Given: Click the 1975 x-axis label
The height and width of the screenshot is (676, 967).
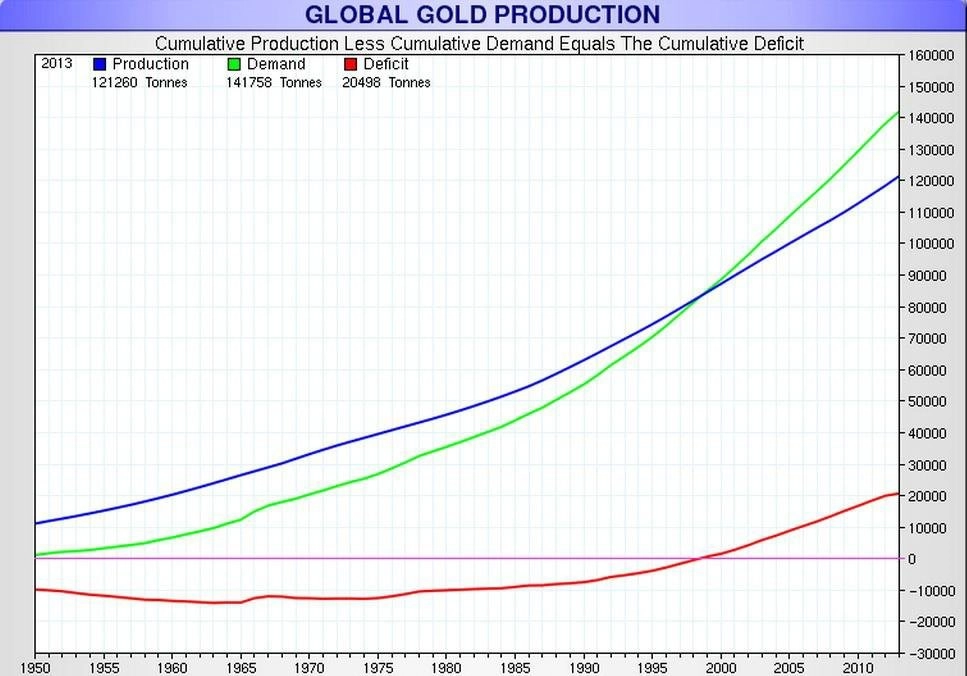Looking at the screenshot, I should 378,668.
